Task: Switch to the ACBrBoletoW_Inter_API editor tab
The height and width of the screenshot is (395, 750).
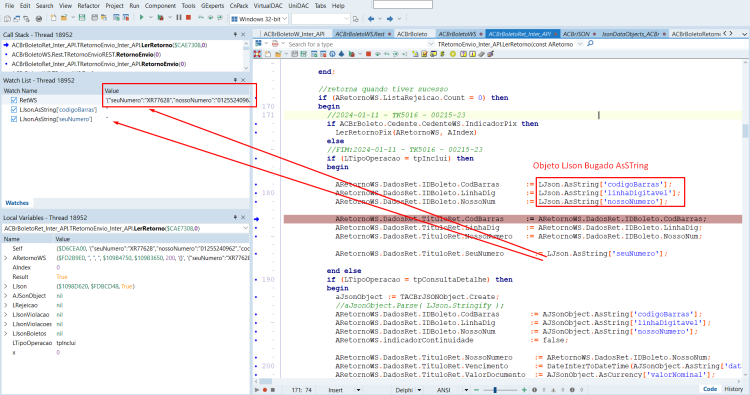Action: [294, 34]
